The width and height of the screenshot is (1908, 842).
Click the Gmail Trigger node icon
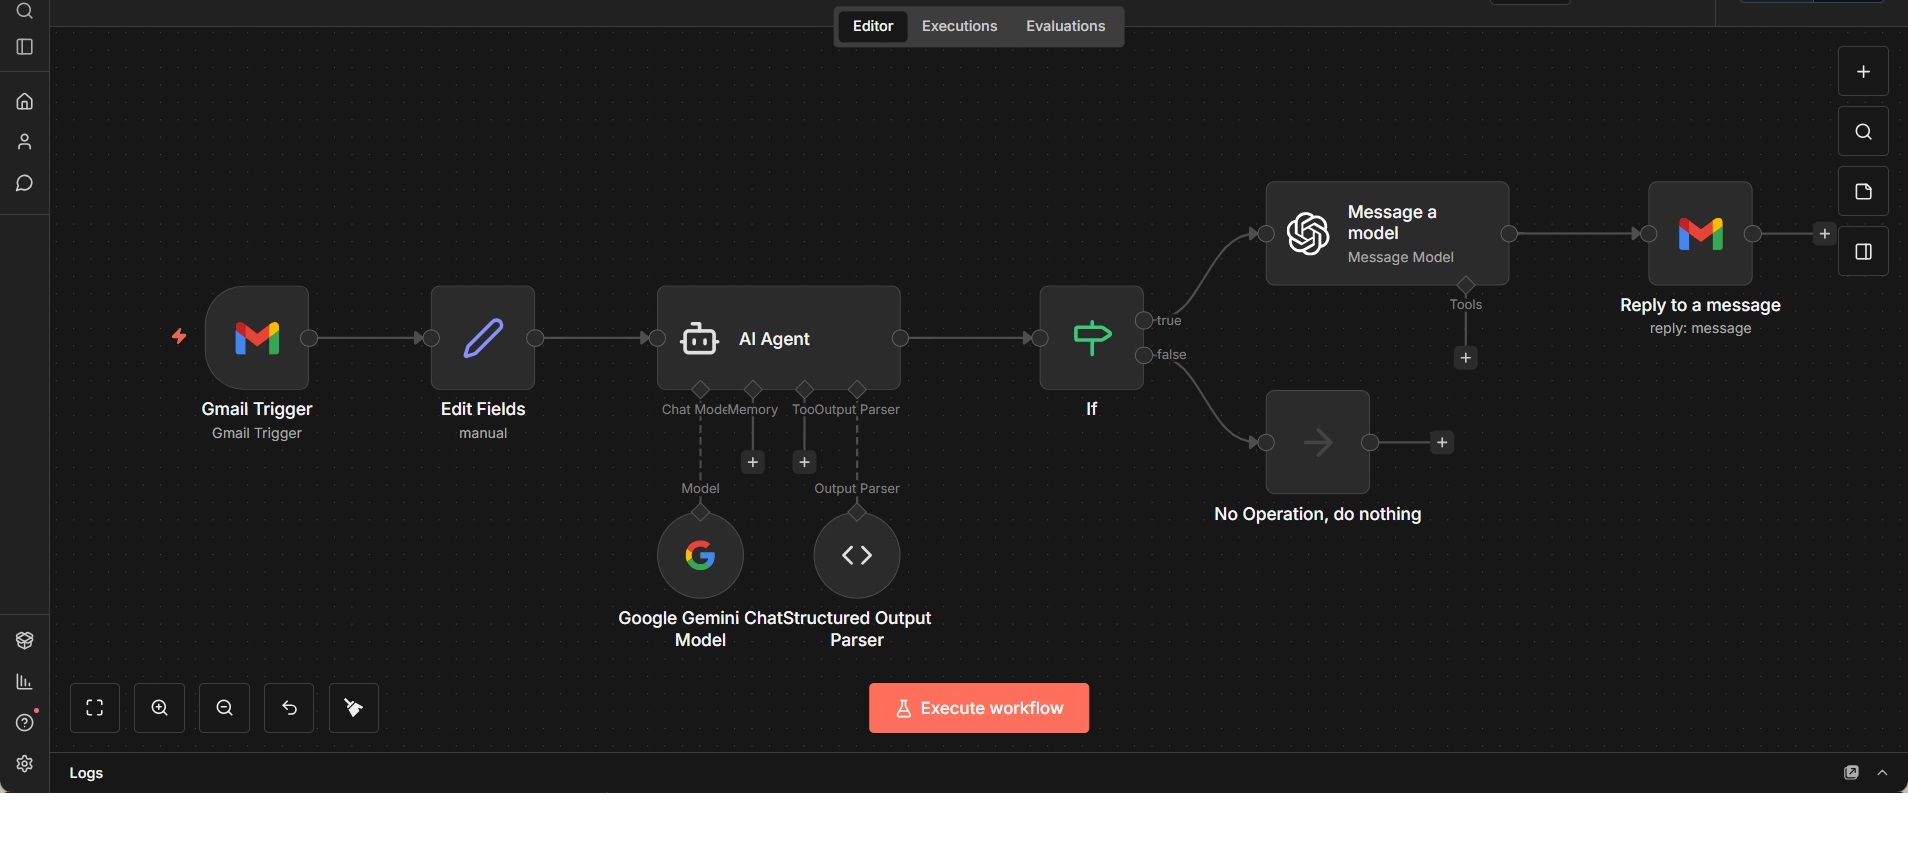257,338
